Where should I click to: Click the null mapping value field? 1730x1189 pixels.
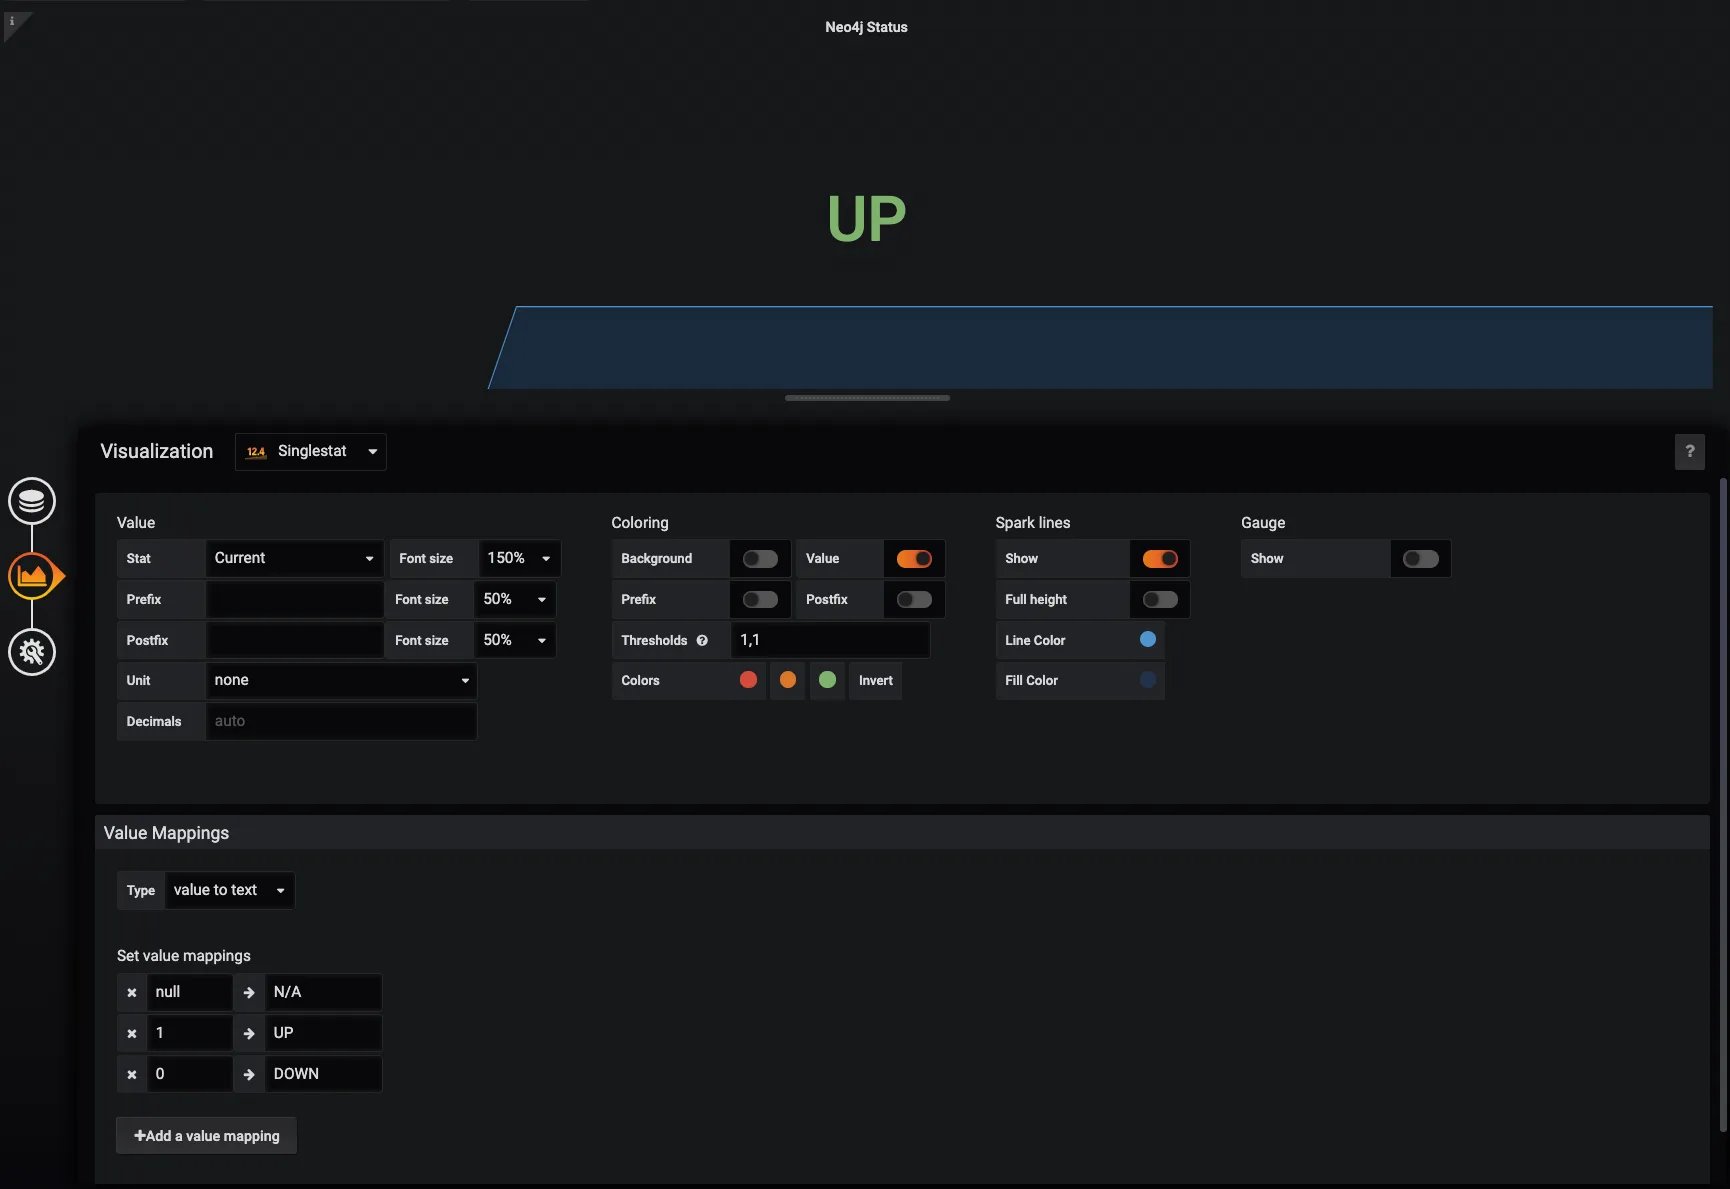190,992
